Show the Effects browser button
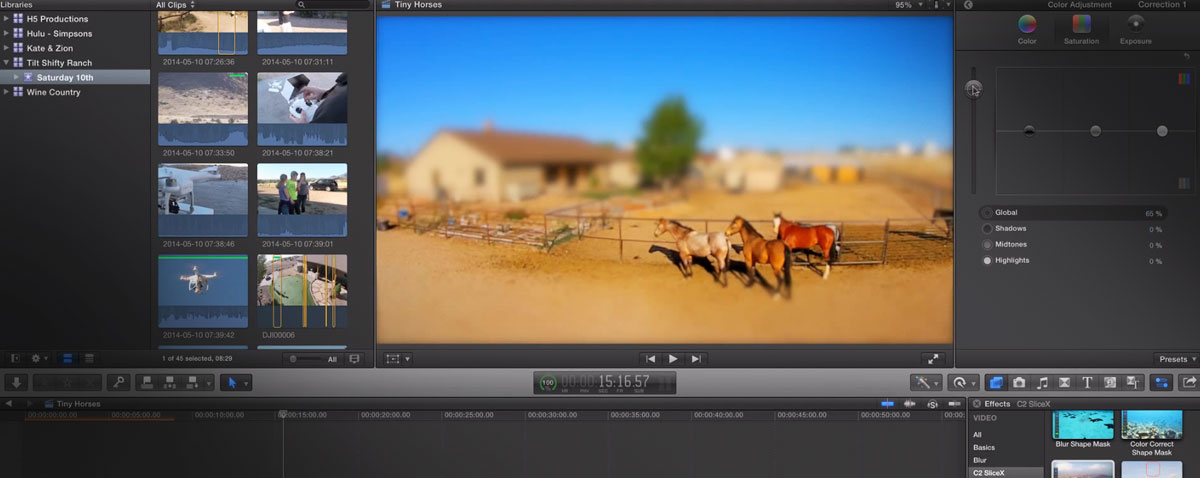Image resolution: width=1200 pixels, height=478 pixels. (x=997, y=382)
